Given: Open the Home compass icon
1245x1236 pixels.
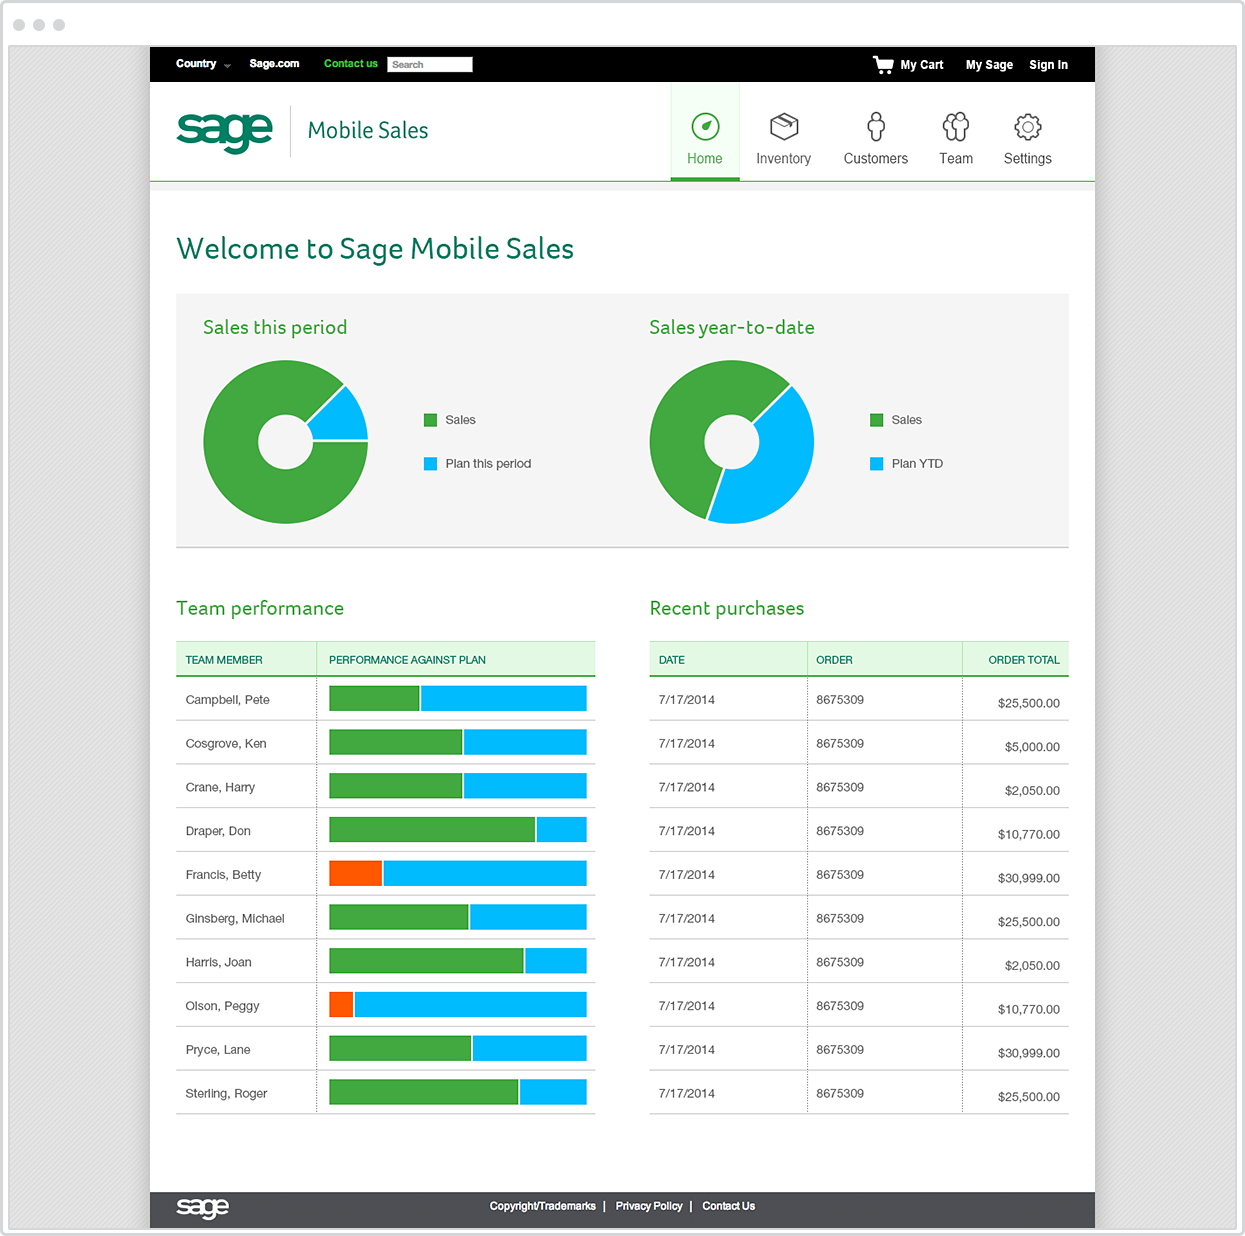Looking at the screenshot, I should 705,127.
